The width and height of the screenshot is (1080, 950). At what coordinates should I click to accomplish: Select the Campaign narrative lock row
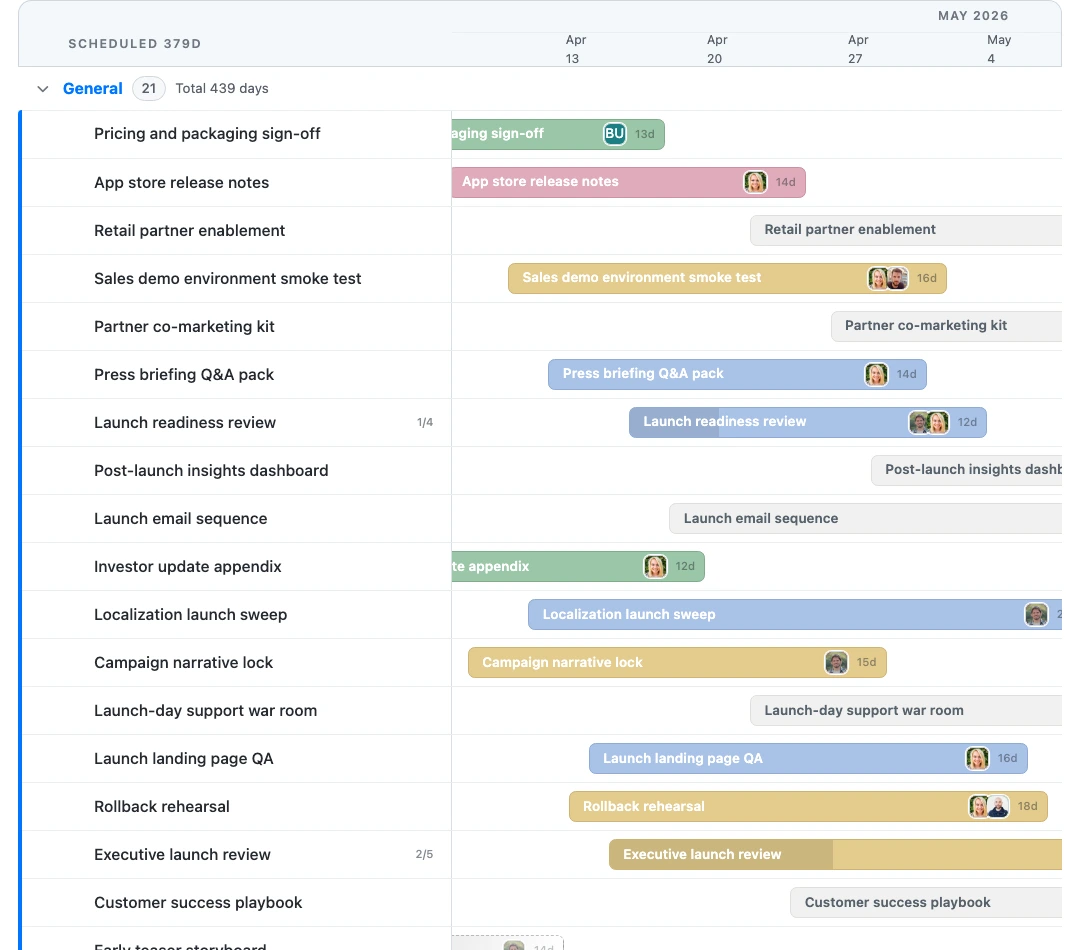click(x=237, y=663)
